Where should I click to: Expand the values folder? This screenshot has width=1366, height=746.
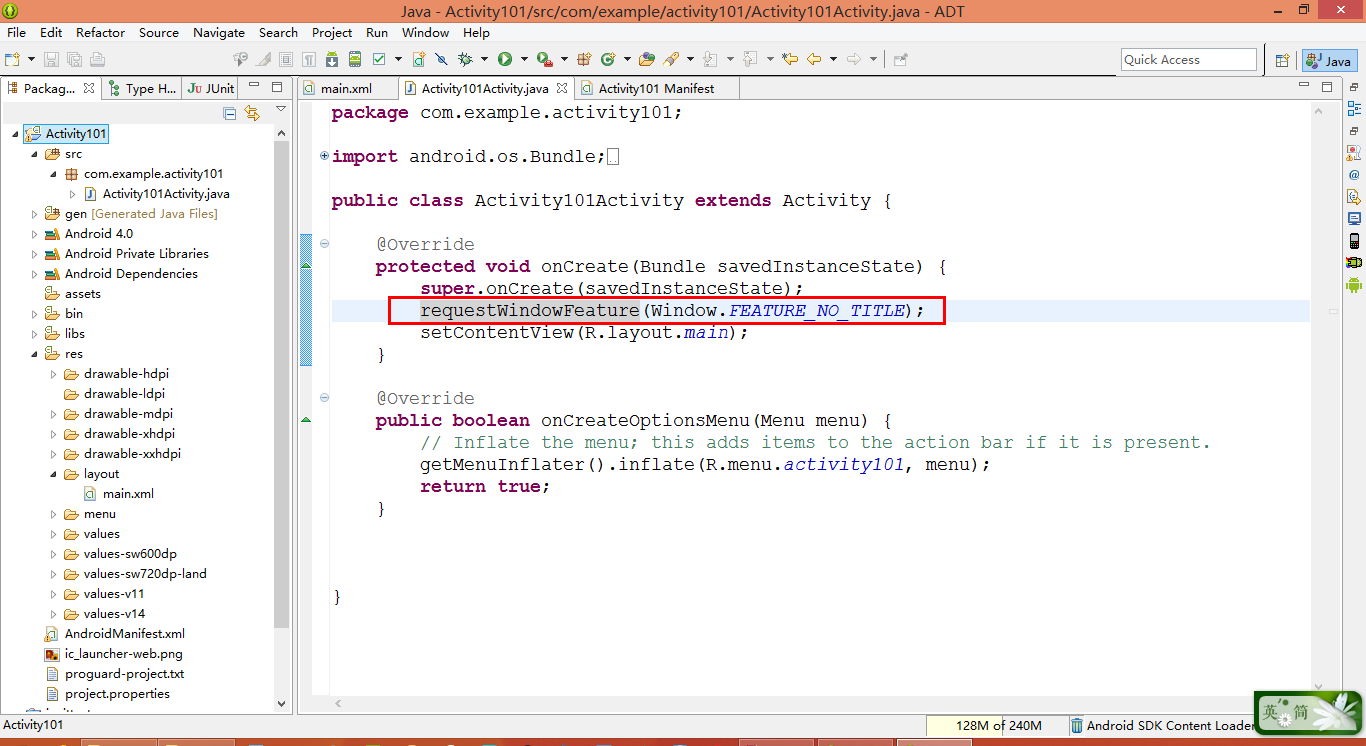(54, 534)
